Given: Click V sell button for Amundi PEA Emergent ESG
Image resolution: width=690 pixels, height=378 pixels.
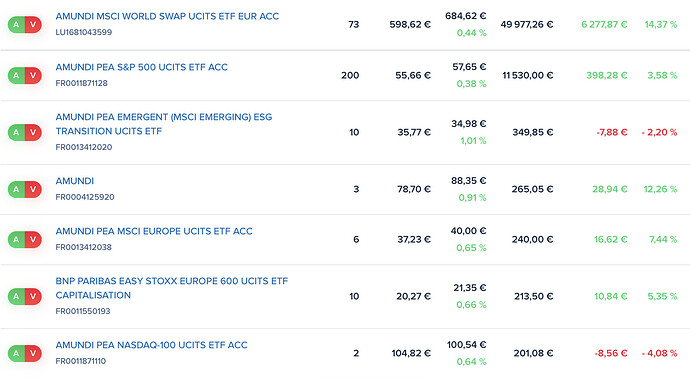Looking at the screenshot, I should click(33, 132).
